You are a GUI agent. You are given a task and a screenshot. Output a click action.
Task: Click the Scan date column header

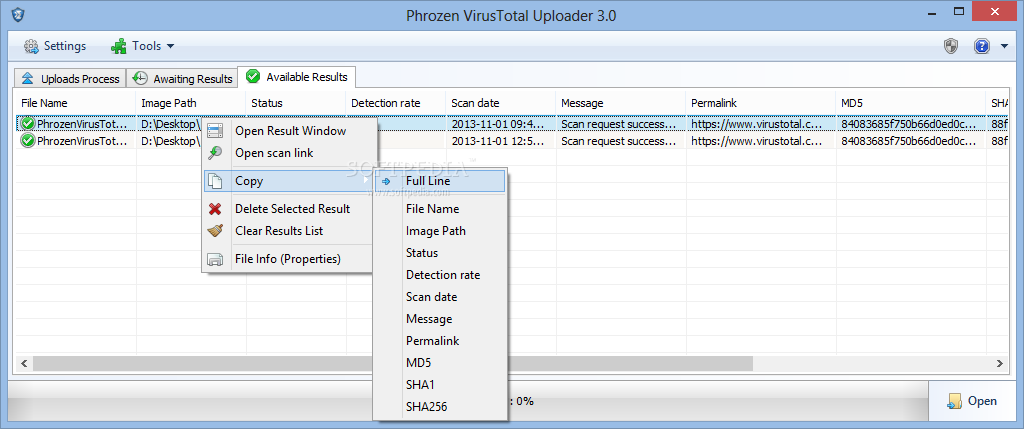point(501,103)
